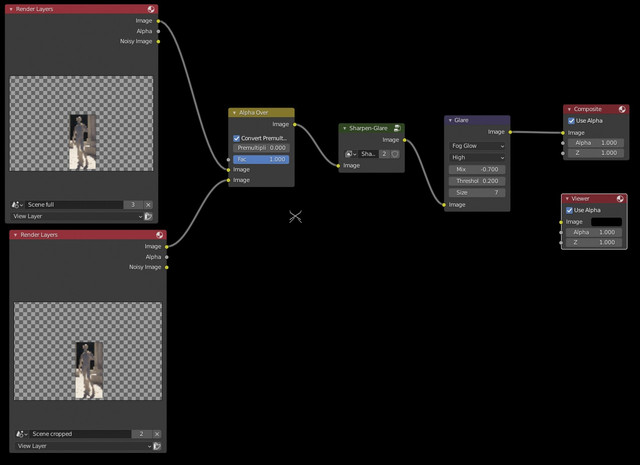Toggle fake user shield in Sharpen-Glare node
The width and height of the screenshot is (640, 465).
tap(395, 154)
